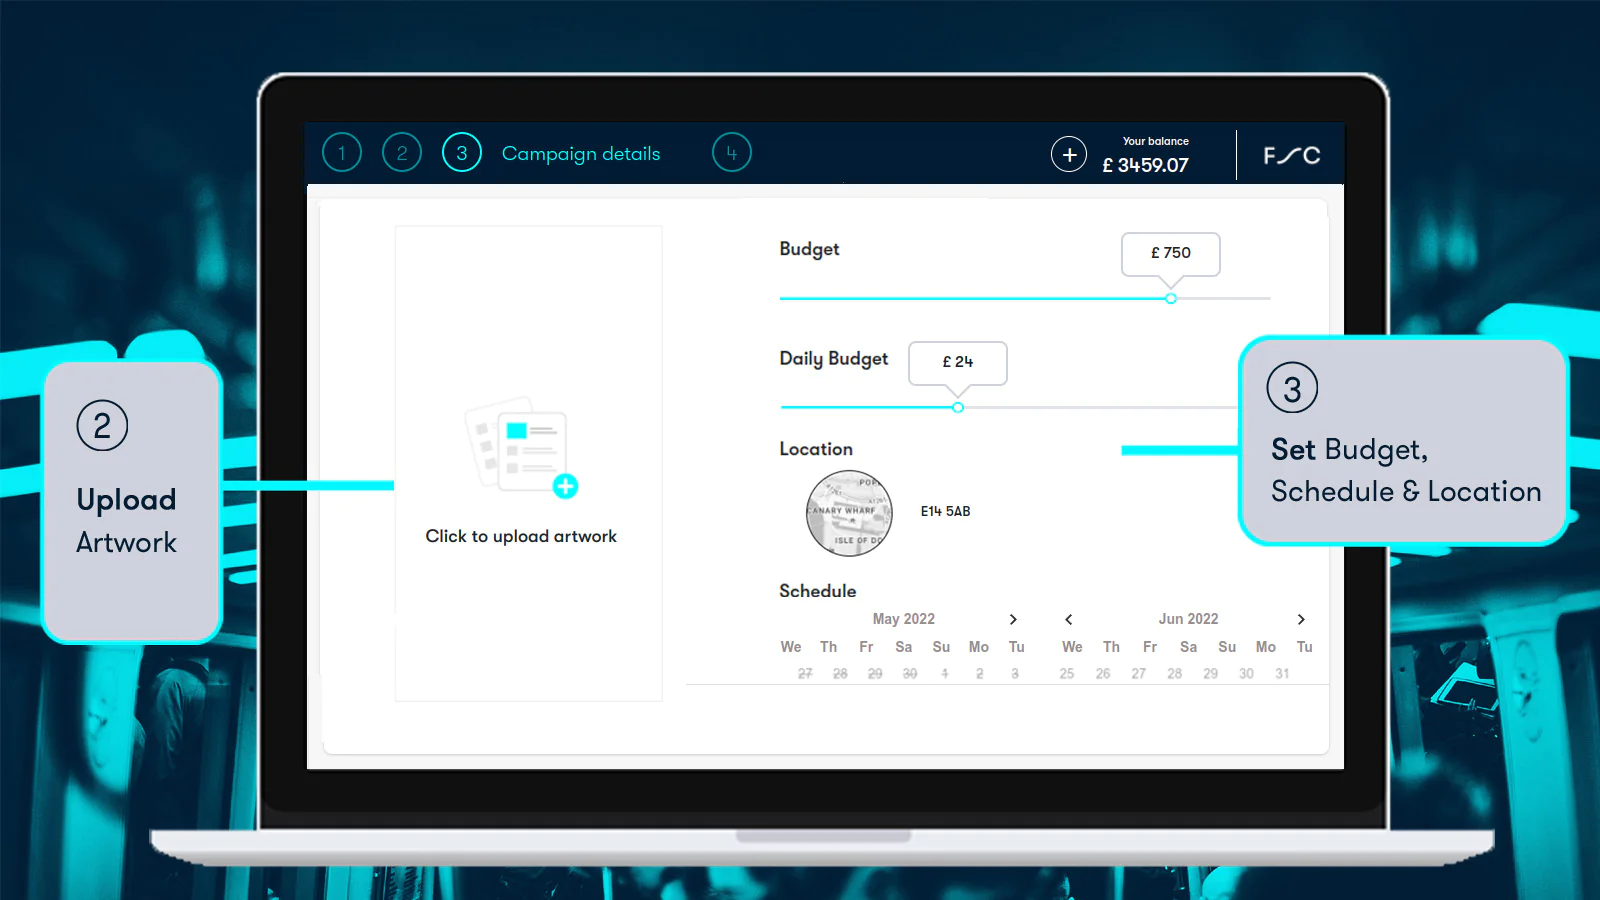This screenshot has width=1600, height=900.
Task: Select date 28 in Jun 2022 calendar
Action: click(x=1175, y=674)
